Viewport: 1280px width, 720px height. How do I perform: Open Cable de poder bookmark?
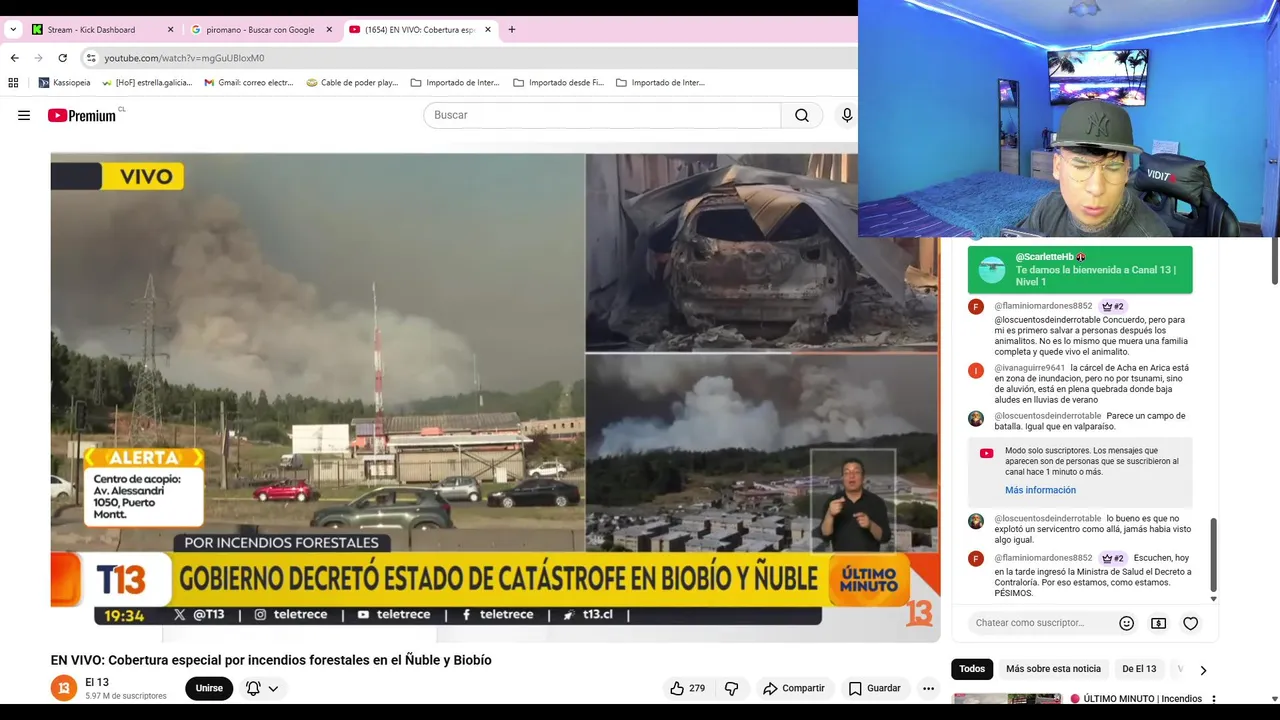click(352, 83)
